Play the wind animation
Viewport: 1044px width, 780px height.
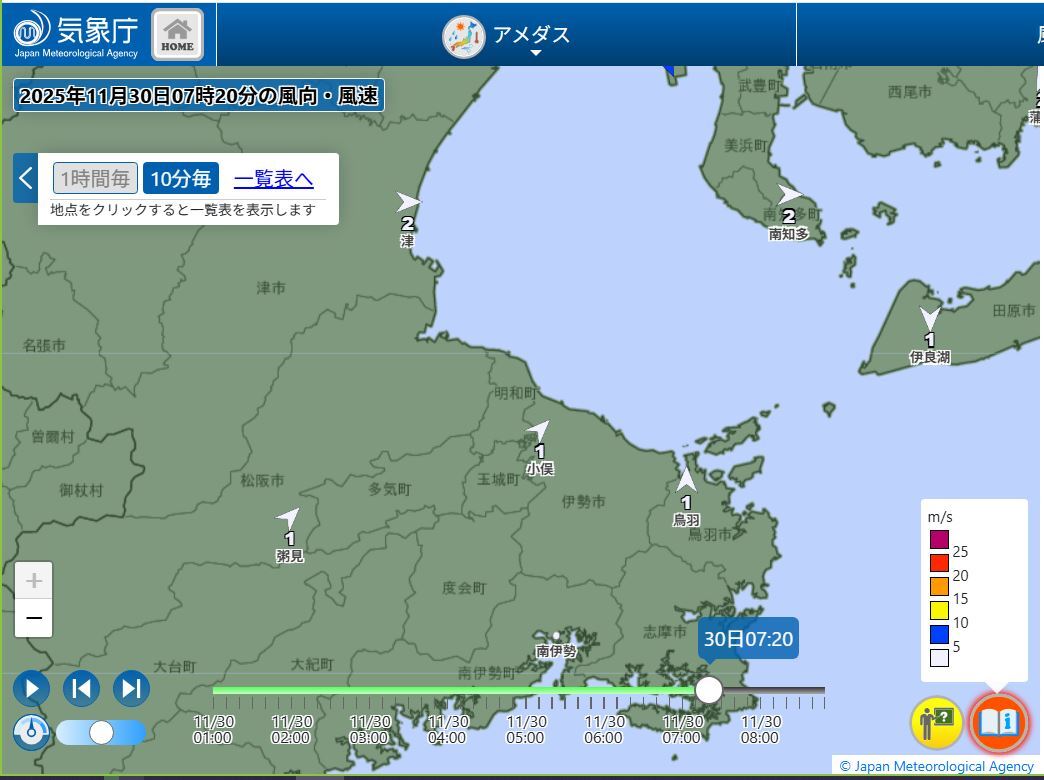point(31,688)
